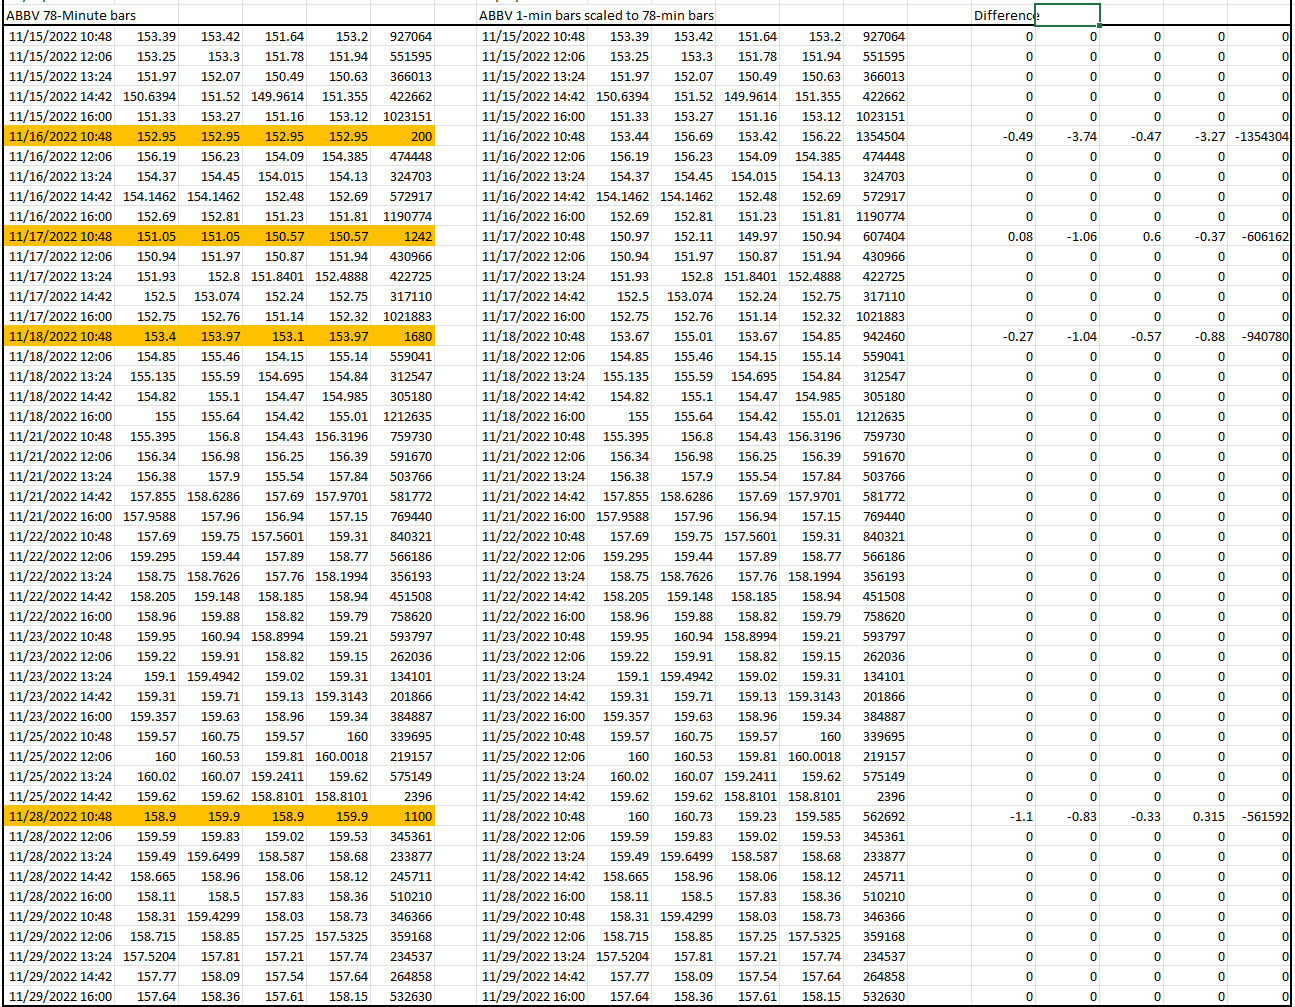The height and width of the screenshot is (1007, 1295).
Task: Click the difference cell showing -1354304
Action: coord(1261,136)
